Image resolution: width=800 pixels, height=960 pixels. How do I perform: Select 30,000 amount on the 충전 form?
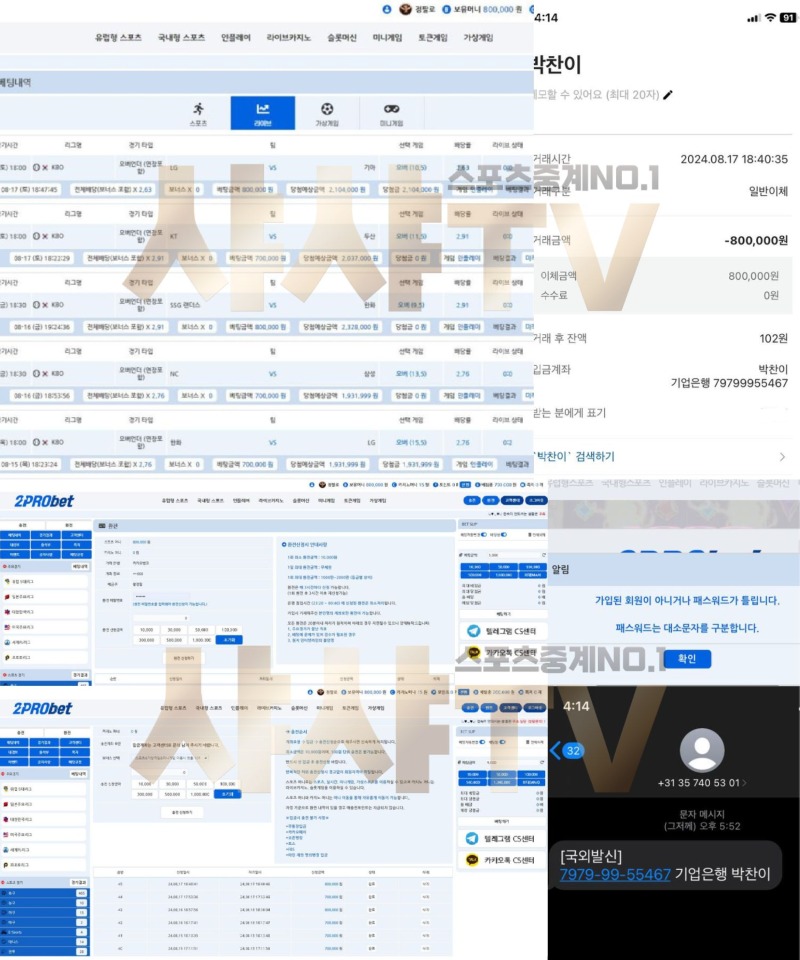pyautogui.click(x=173, y=784)
